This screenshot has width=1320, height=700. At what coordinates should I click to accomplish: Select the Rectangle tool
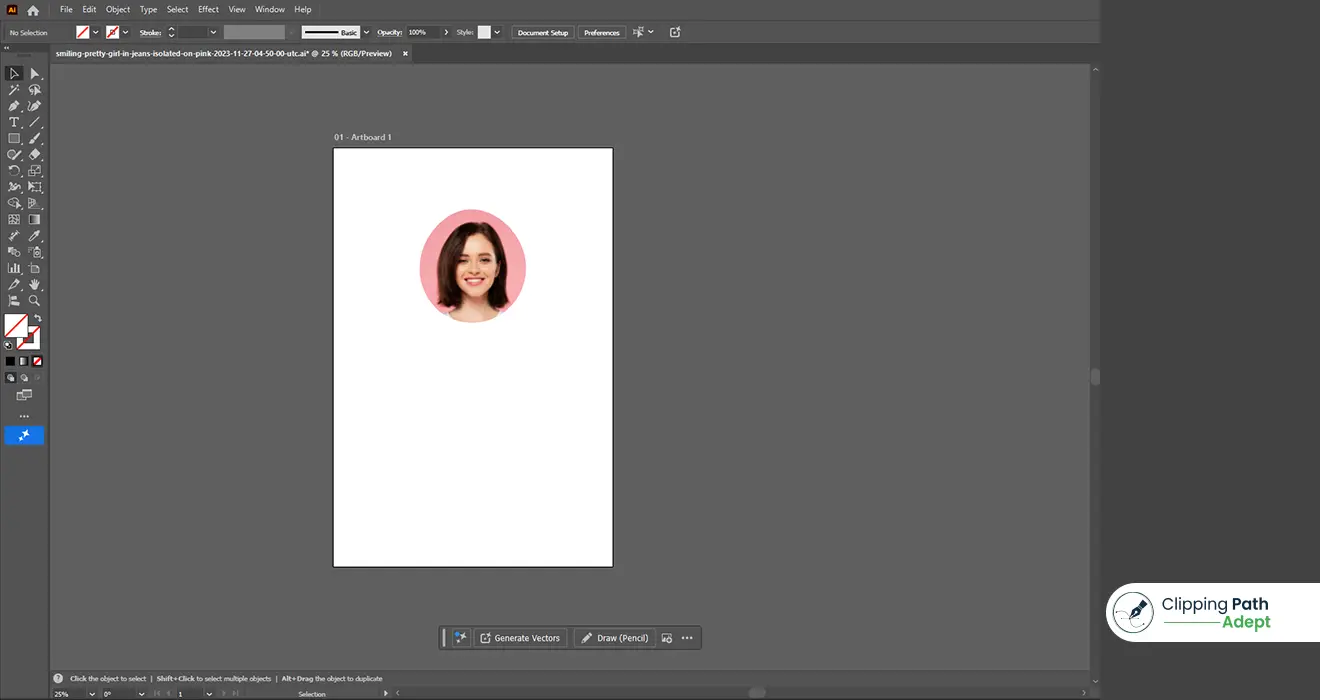(x=14, y=138)
